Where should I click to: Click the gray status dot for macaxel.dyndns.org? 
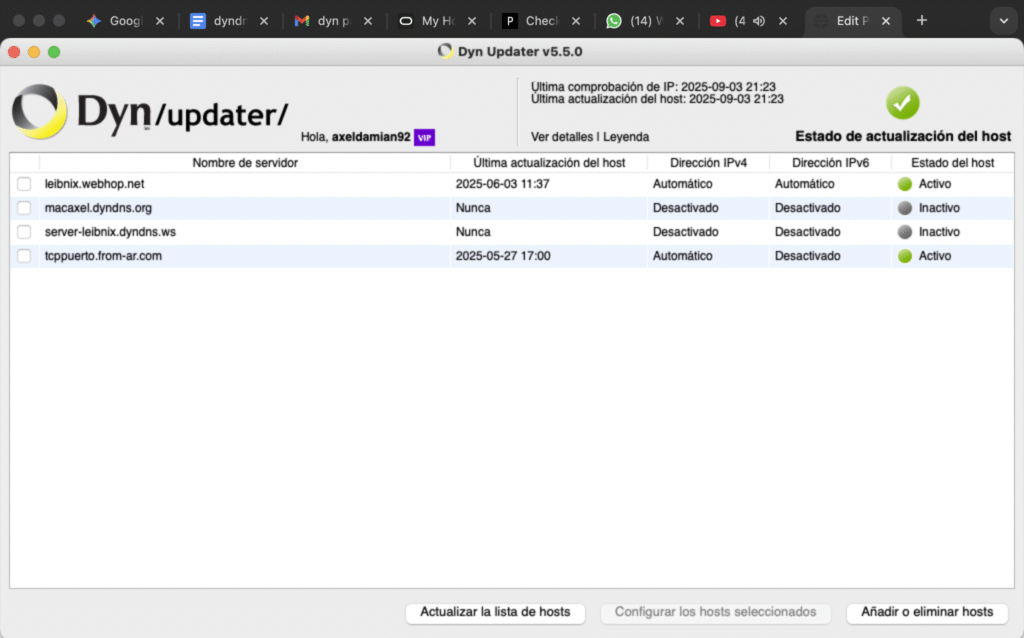[904, 208]
